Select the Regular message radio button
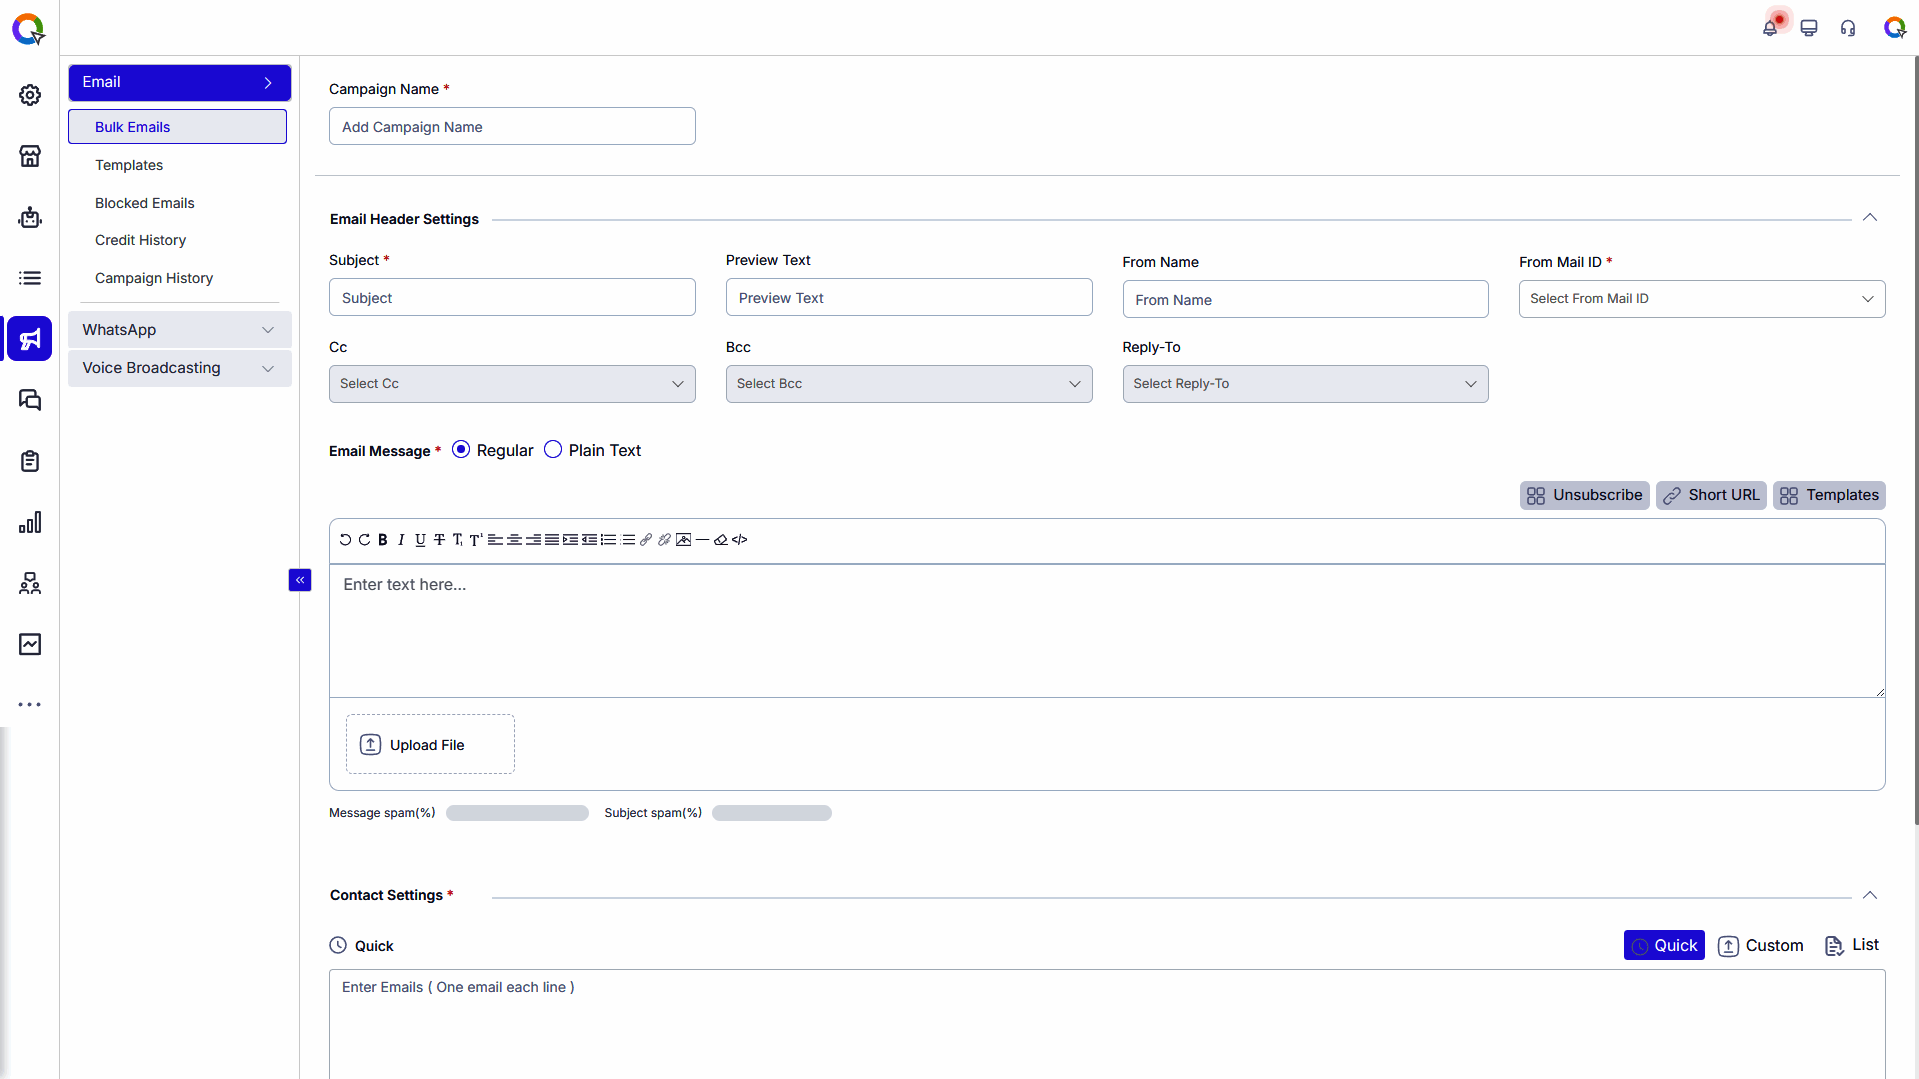Viewport: 1919px width, 1079px height. coord(461,450)
